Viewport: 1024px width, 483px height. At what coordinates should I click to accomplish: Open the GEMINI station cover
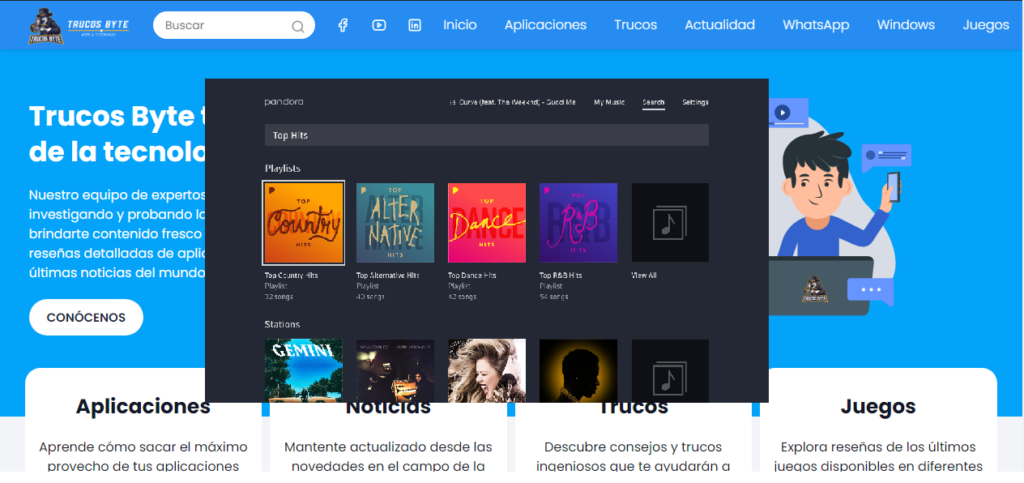304,370
